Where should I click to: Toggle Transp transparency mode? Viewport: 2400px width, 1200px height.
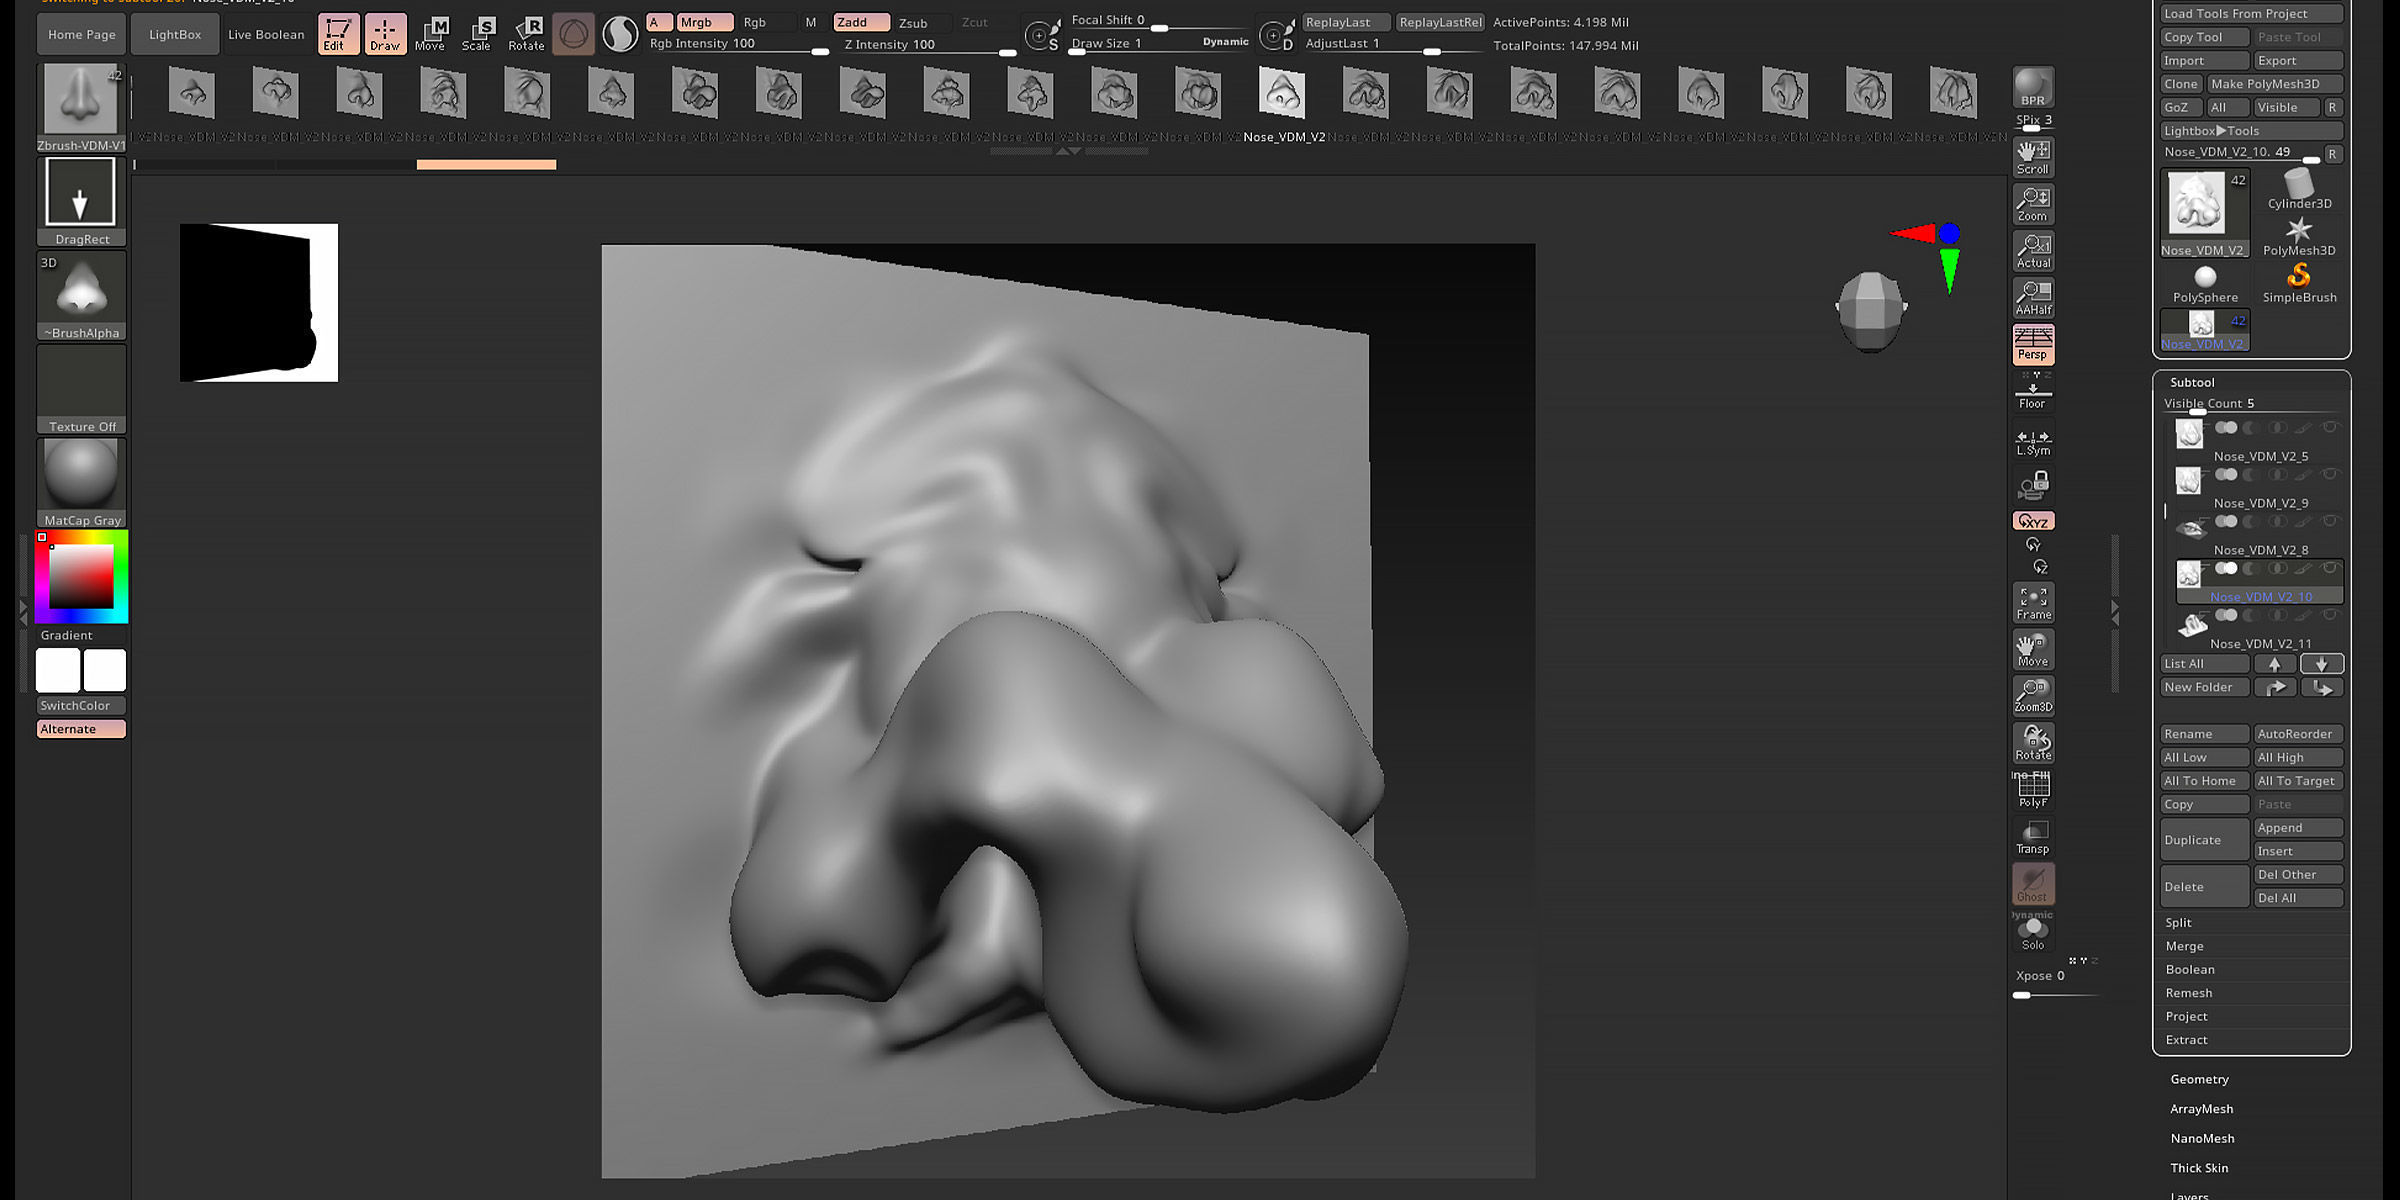coord(2032,837)
